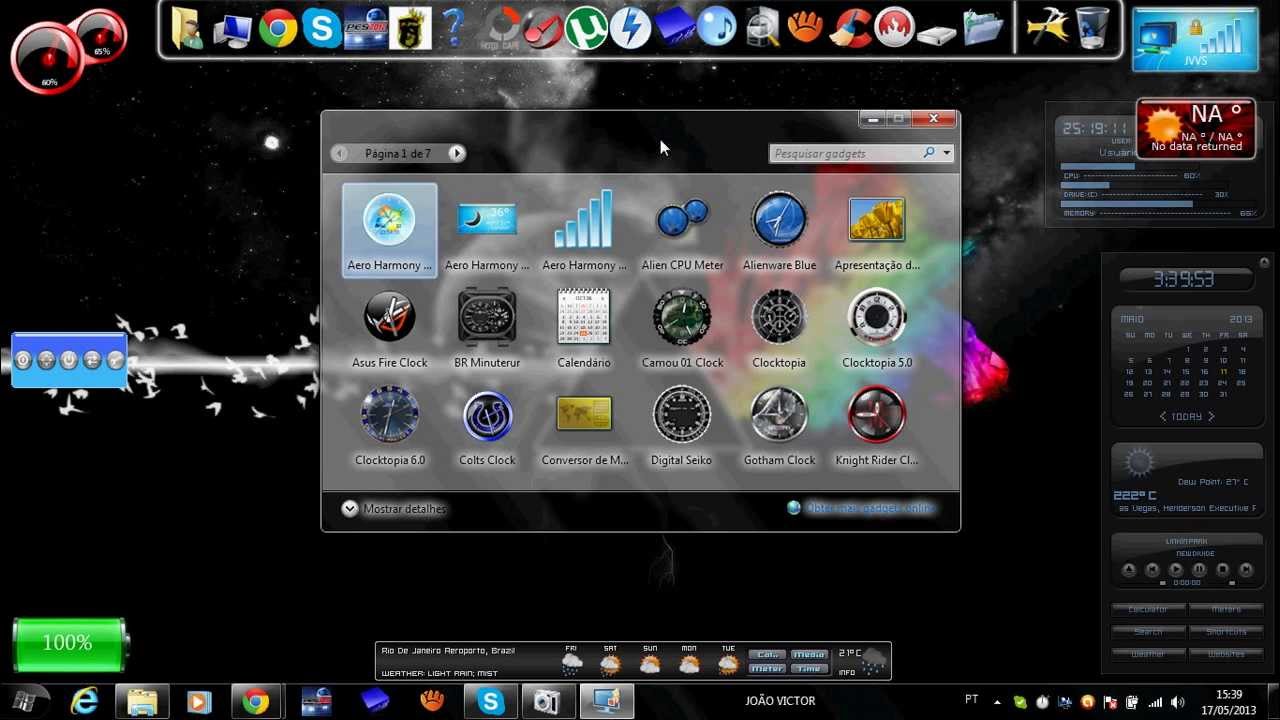The image size is (1280, 720).
Task: Go to next month in sidebar calendar
Action: [1211, 416]
